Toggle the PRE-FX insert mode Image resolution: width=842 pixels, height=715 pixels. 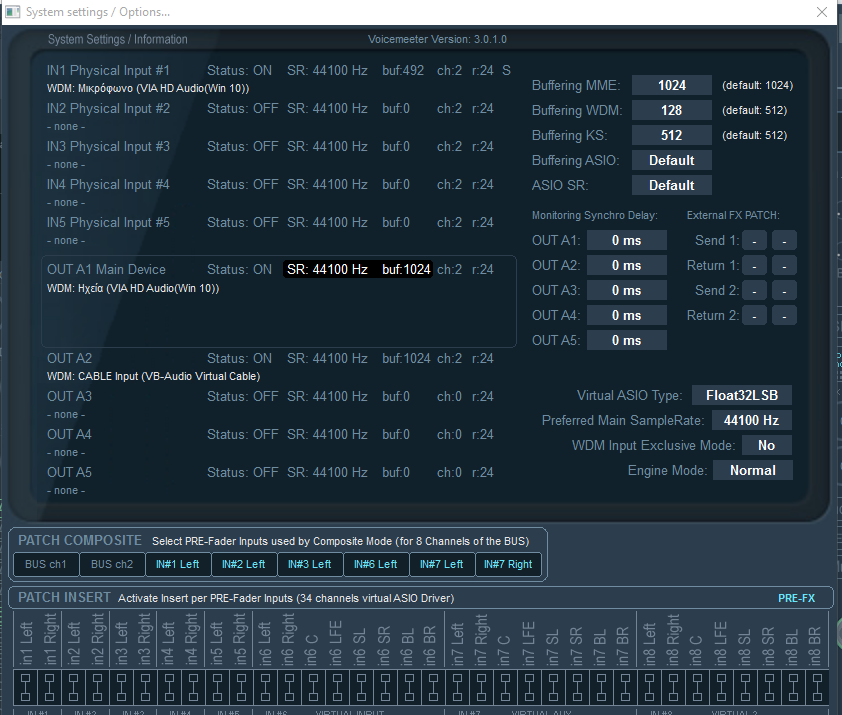click(796, 598)
